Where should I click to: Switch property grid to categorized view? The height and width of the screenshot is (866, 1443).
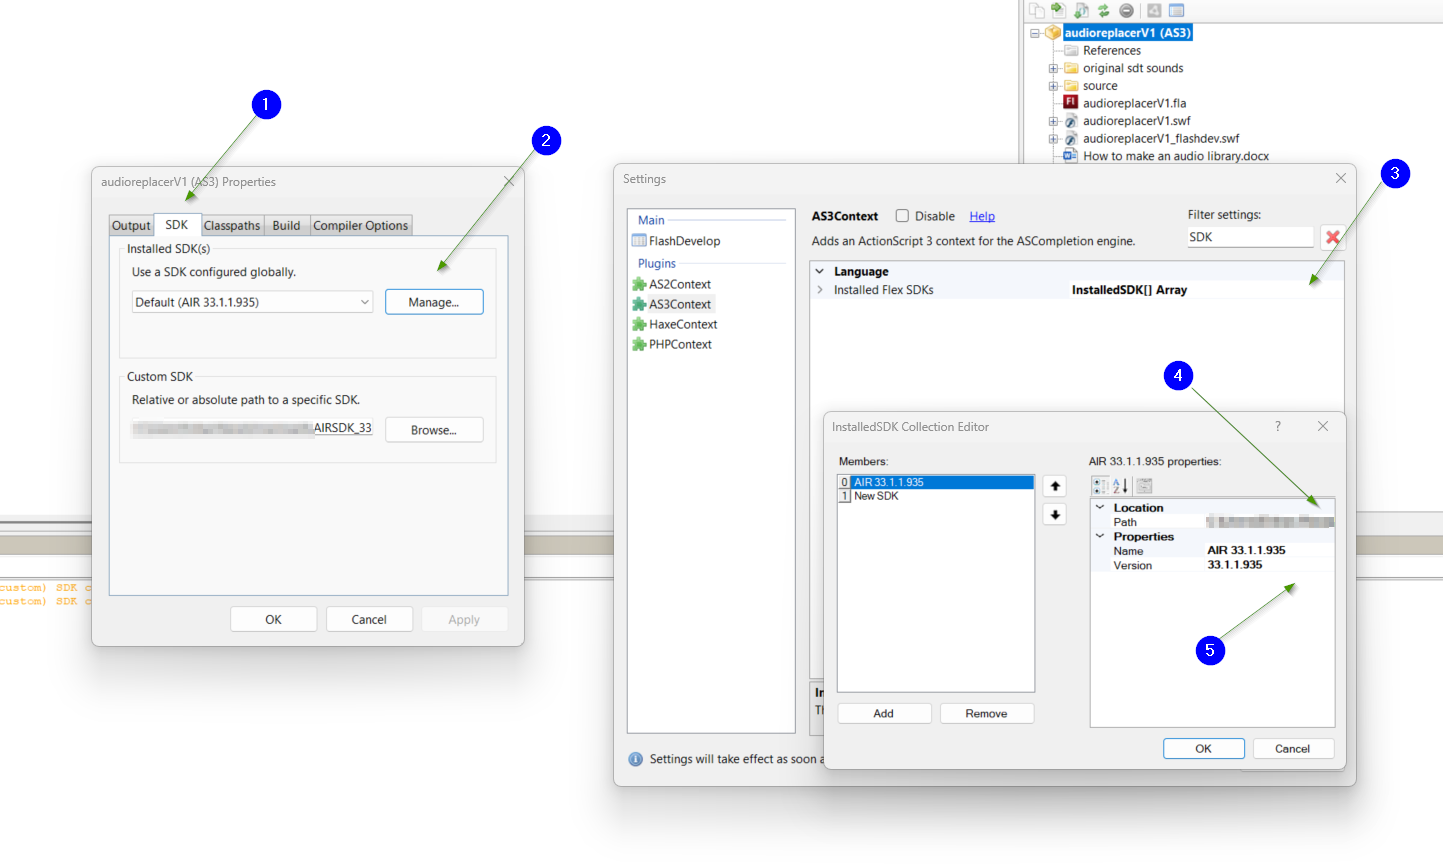[1100, 486]
